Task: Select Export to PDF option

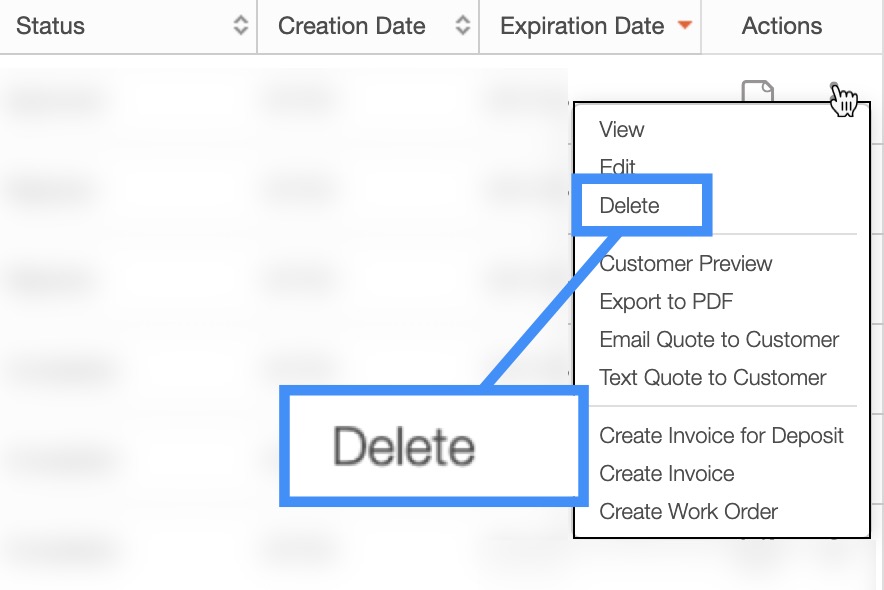Action: 667,302
